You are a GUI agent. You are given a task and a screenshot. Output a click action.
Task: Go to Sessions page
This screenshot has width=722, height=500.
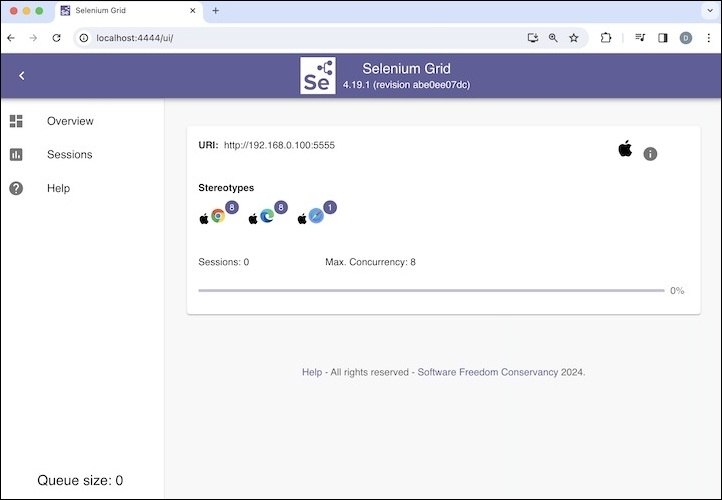[x=70, y=154]
